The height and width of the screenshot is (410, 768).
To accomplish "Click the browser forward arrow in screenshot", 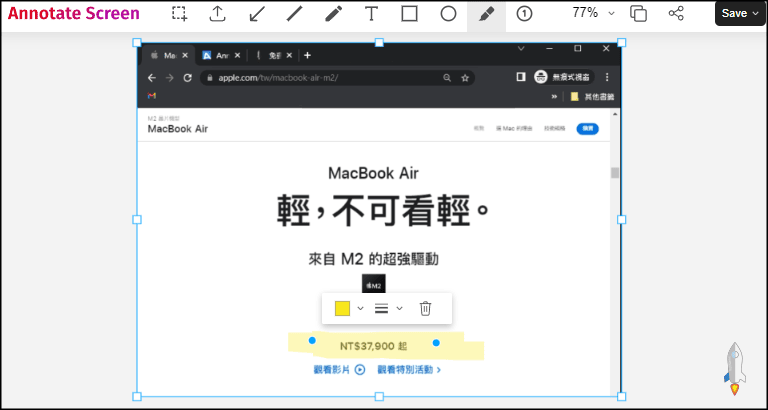I will tap(169, 78).
